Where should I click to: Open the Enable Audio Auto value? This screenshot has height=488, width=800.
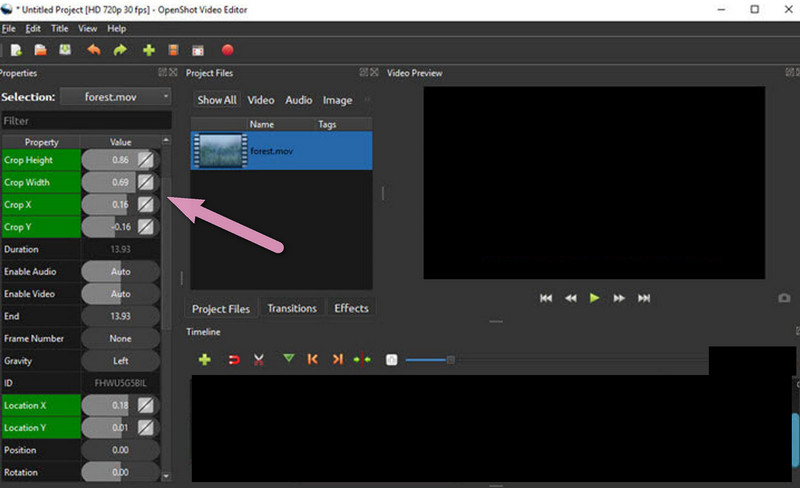click(x=120, y=272)
